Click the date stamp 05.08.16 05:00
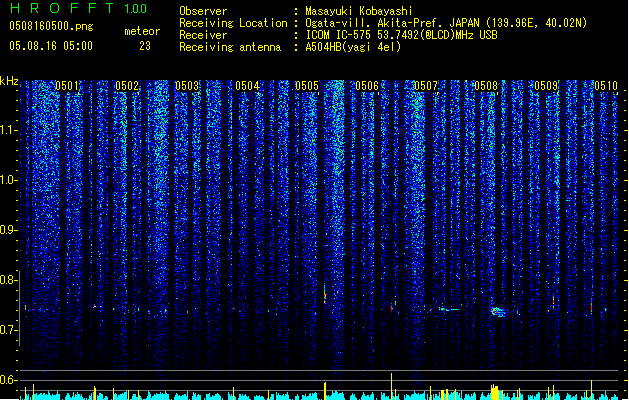Image resolution: width=629 pixels, height=400 pixels. tap(51, 46)
